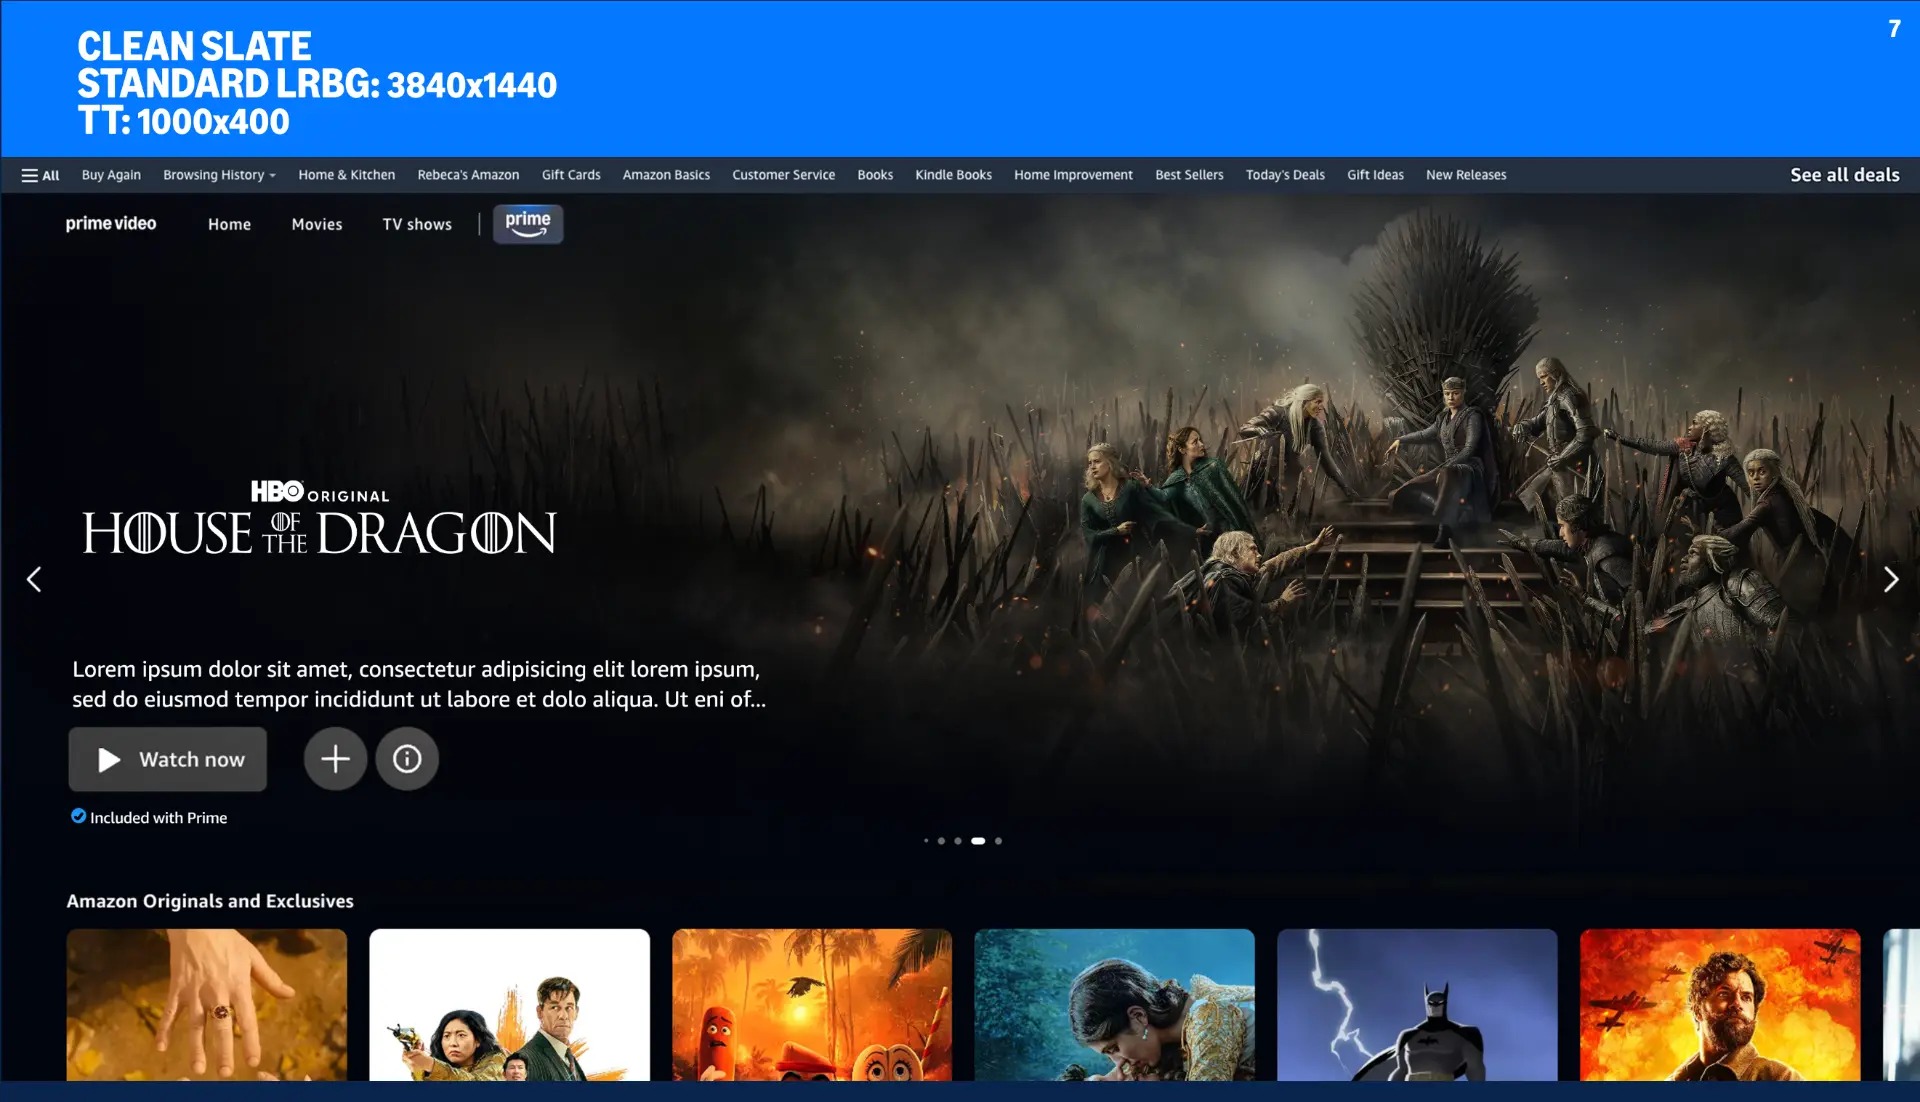Click Amazon Originals and Exclusives heading
This screenshot has width=1920, height=1102.
click(x=210, y=901)
